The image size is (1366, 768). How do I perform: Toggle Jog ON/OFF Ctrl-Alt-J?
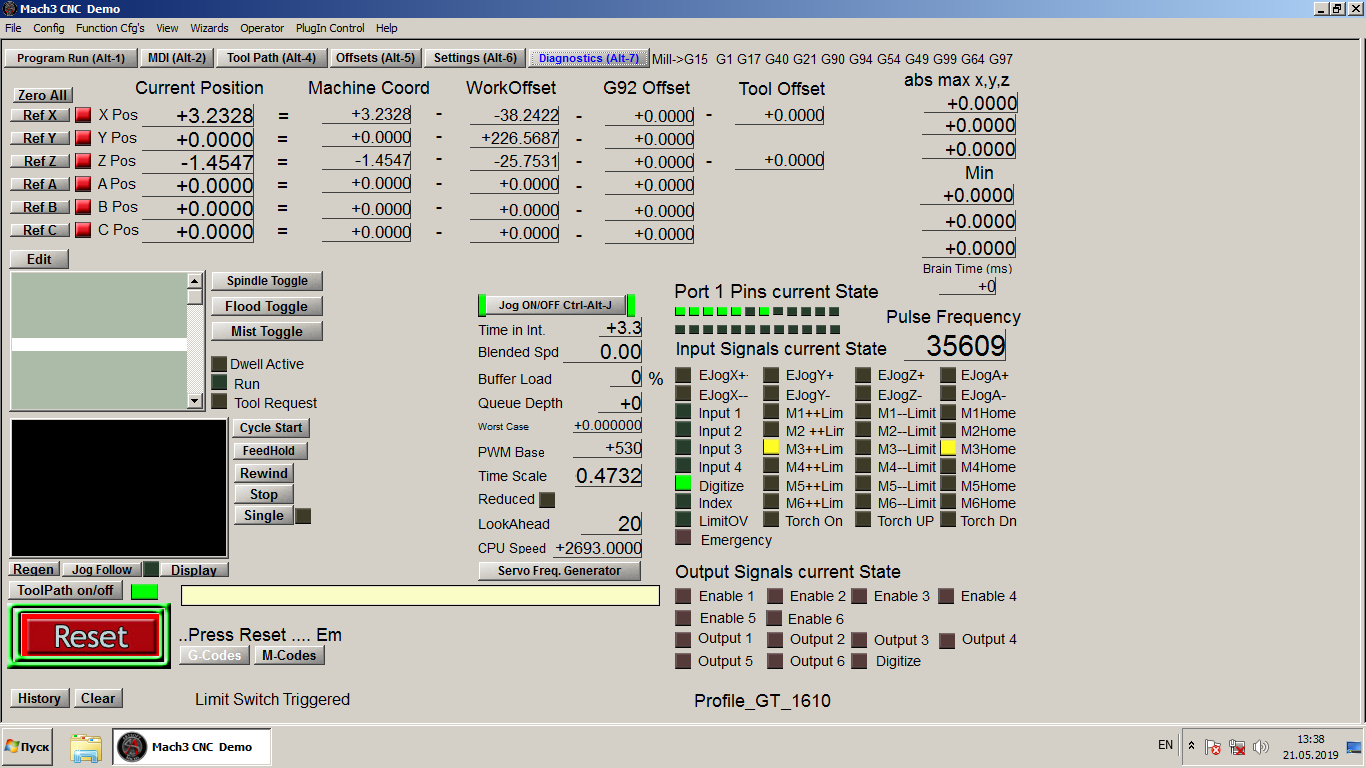coord(556,305)
